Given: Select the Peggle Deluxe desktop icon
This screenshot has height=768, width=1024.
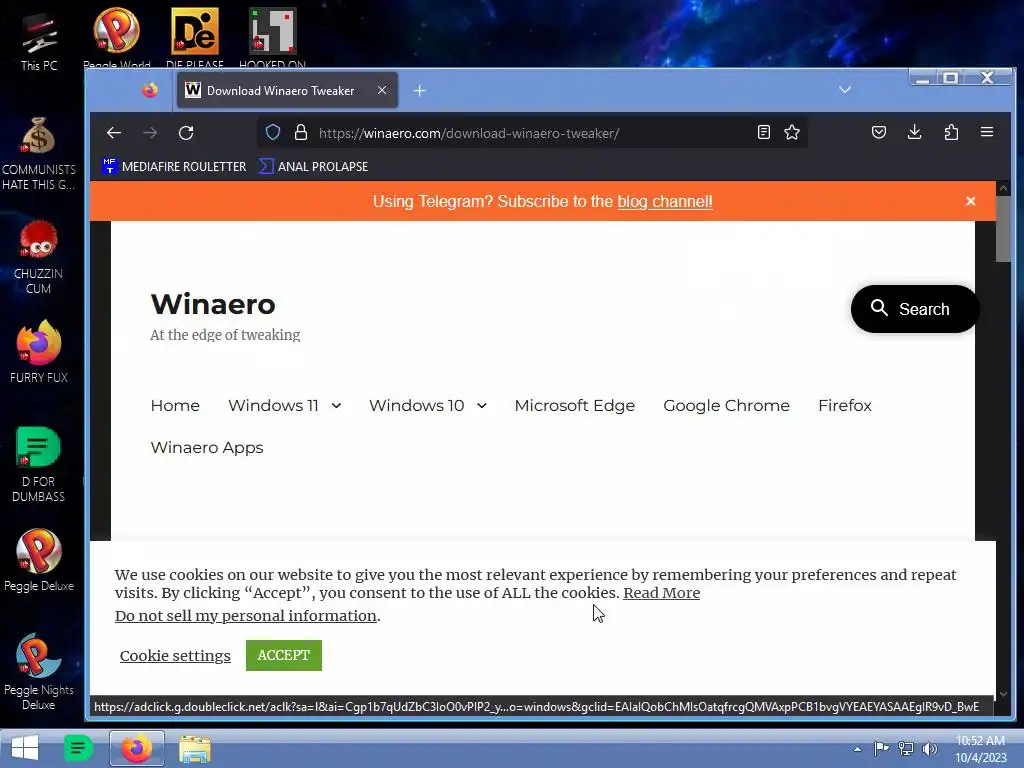Looking at the screenshot, I should click(39, 560).
